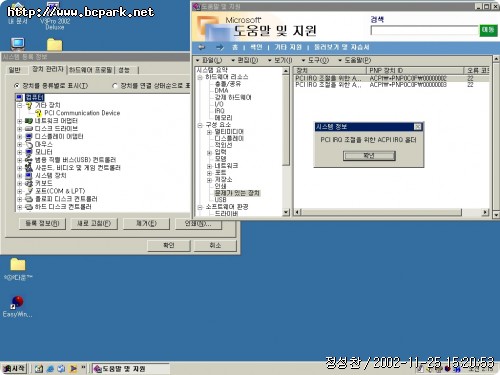Click the 확인 button in 시스템 정보 dialog
Viewport: 500px width, 375px height.
369,156
